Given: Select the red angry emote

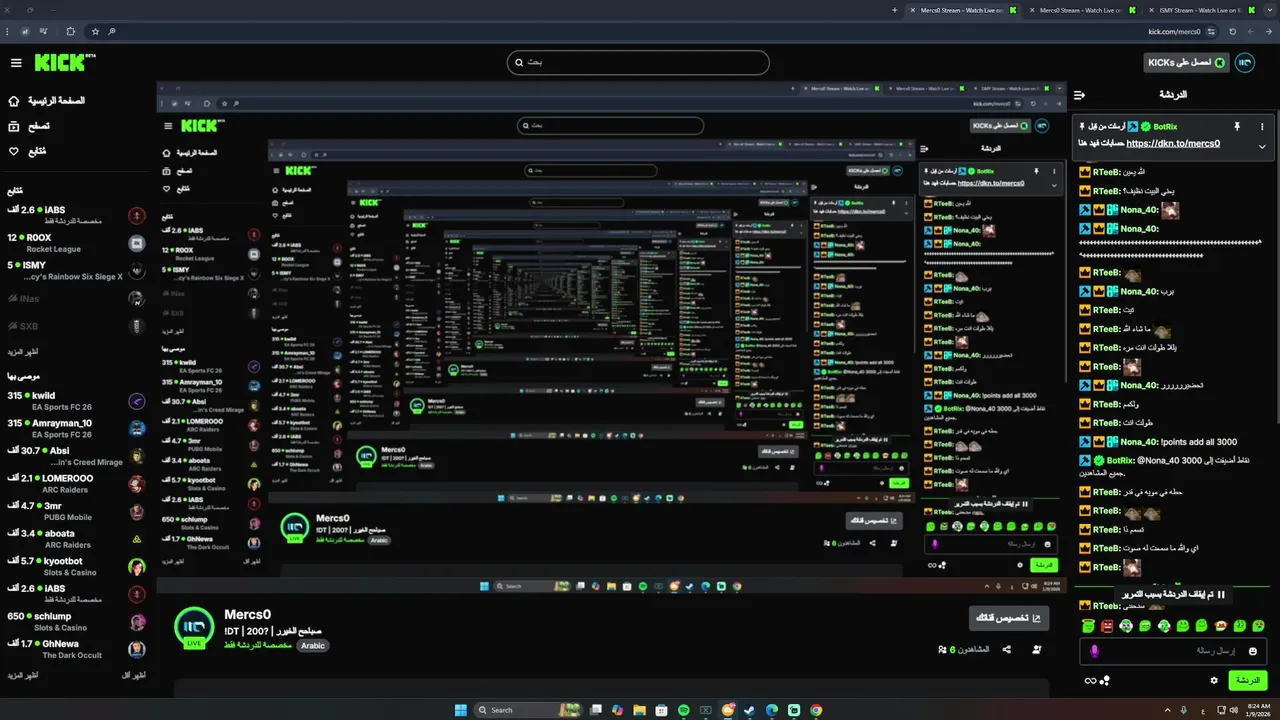Looking at the screenshot, I should [1107, 626].
